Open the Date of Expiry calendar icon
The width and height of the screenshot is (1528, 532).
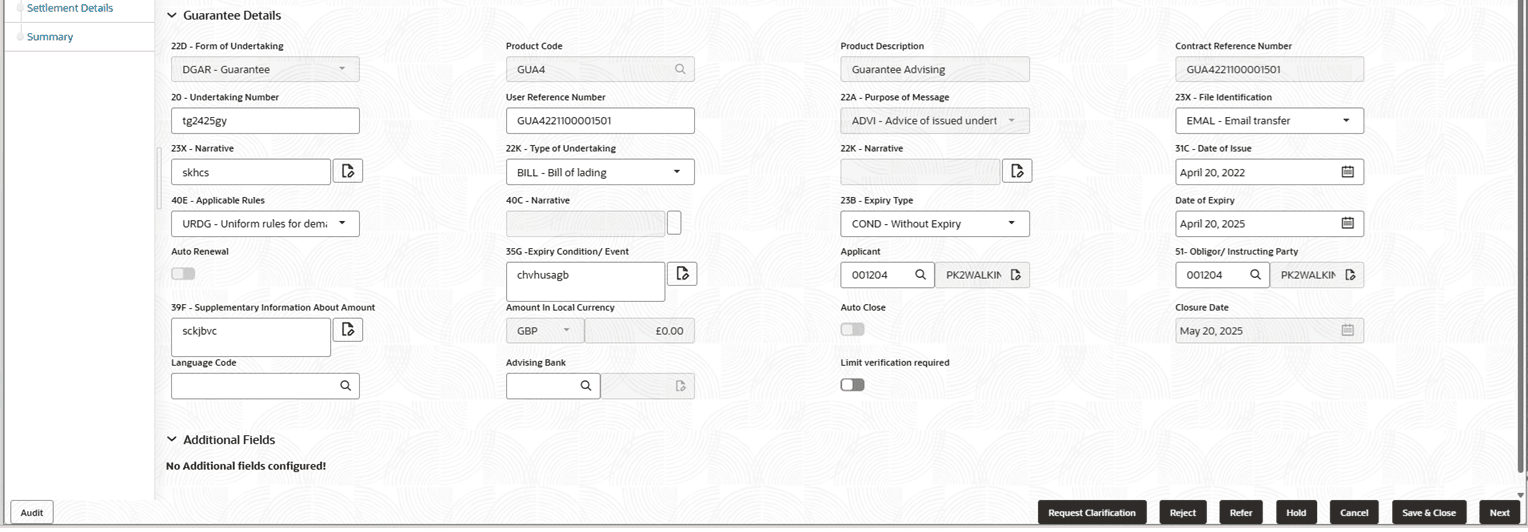click(1347, 223)
